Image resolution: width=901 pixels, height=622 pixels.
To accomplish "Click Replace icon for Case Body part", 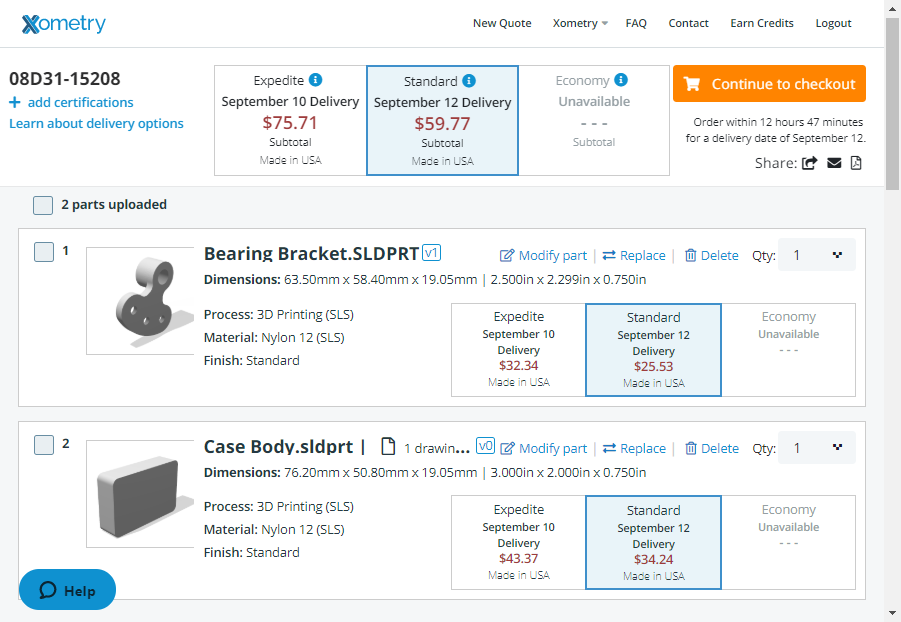I will click(x=609, y=448).
